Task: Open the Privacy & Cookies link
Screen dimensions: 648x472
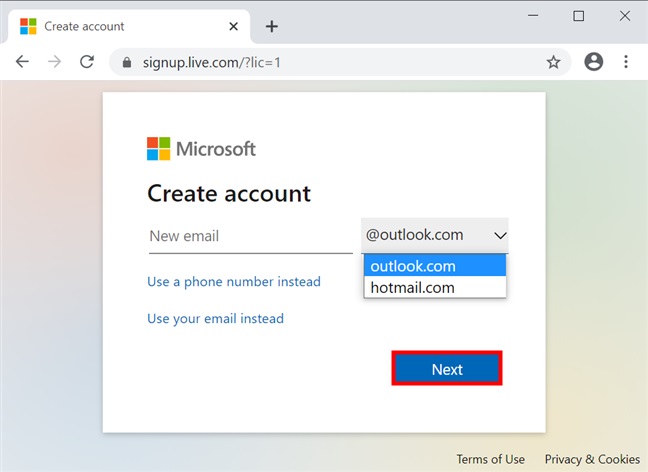Action: pos(592,459)
